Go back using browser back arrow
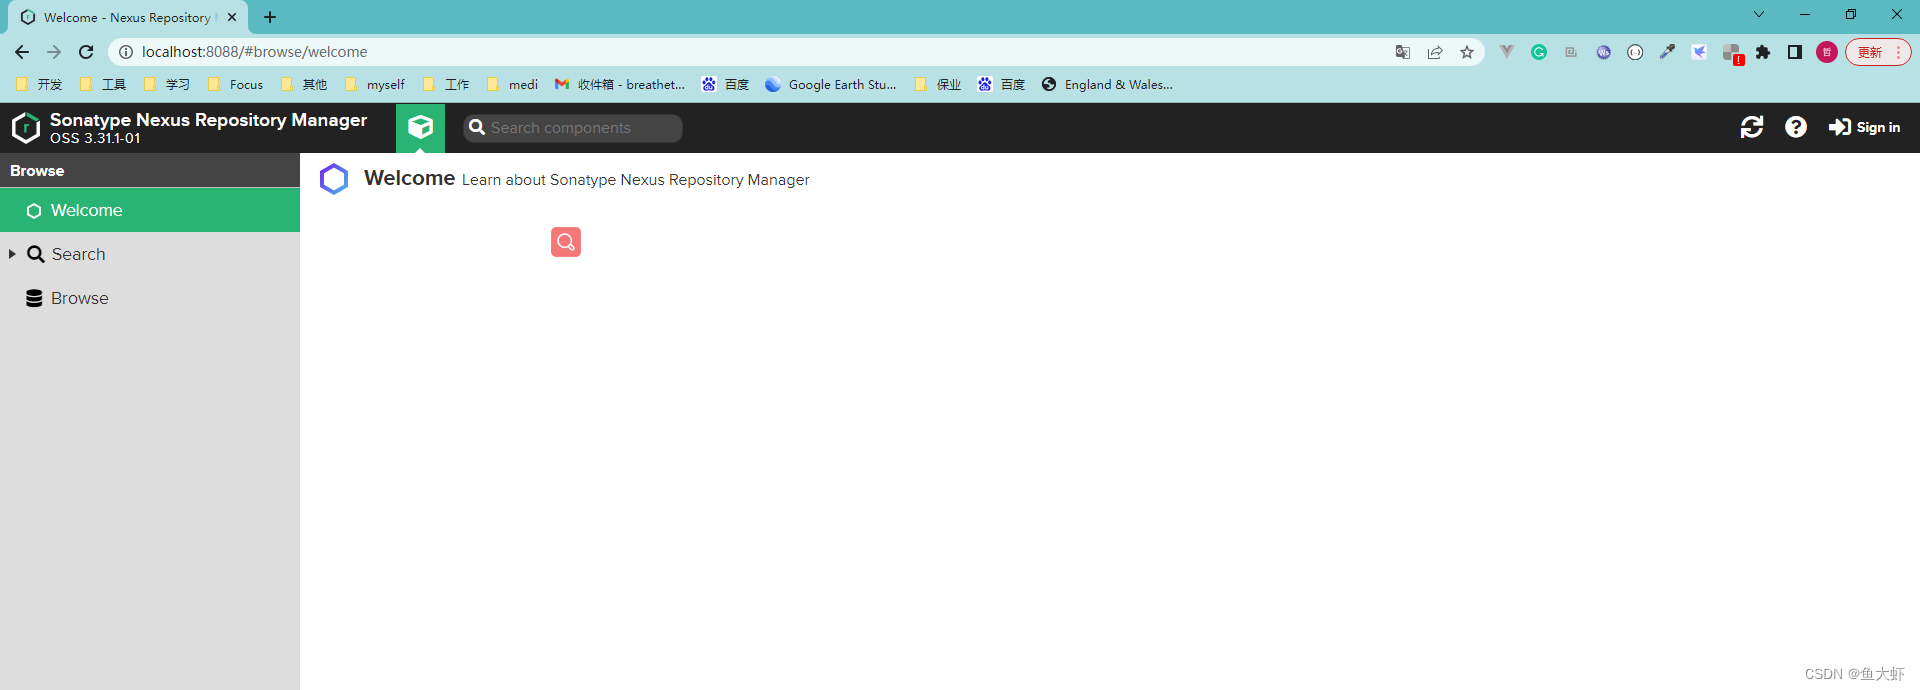The width and height of the screenshot is (1920, 690). [22, 52]
